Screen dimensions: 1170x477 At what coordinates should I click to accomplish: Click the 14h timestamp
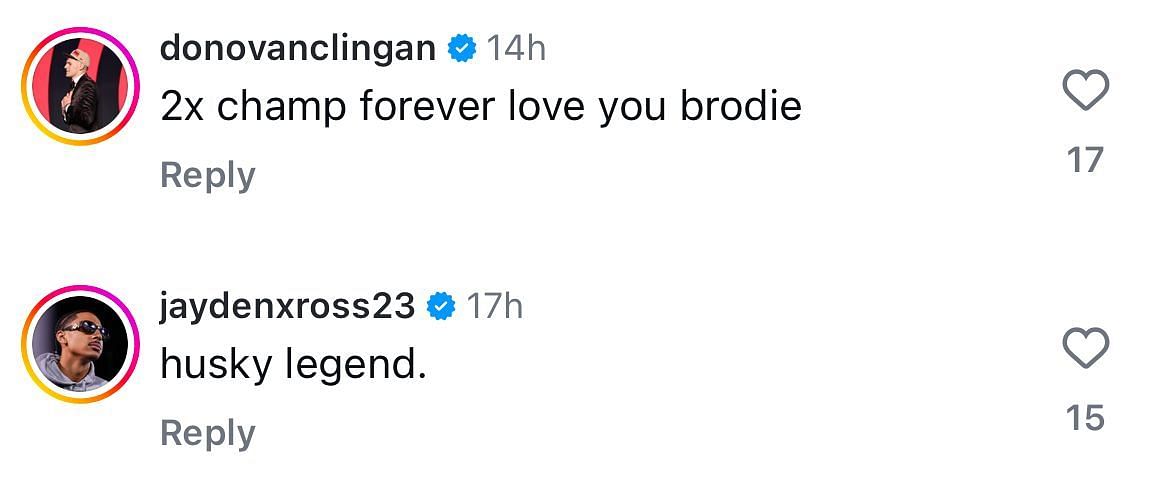coord(516,49)
